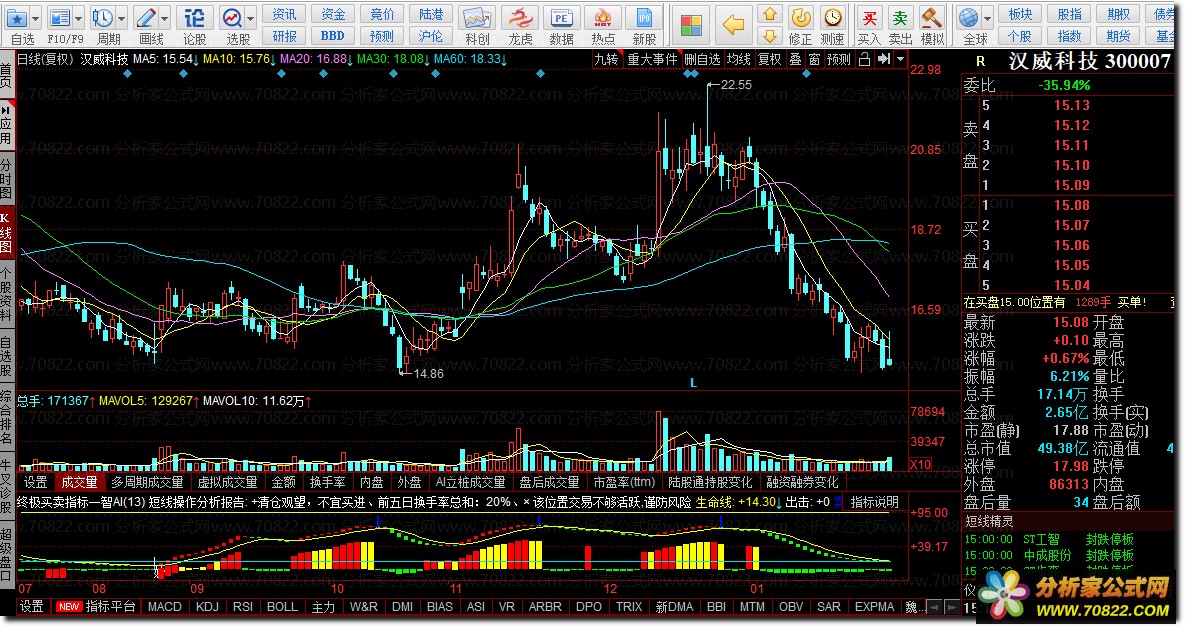Click the red 买入 buy icon
The image size is (1186, 627).
pyautogui.click(x=869, y=18)
